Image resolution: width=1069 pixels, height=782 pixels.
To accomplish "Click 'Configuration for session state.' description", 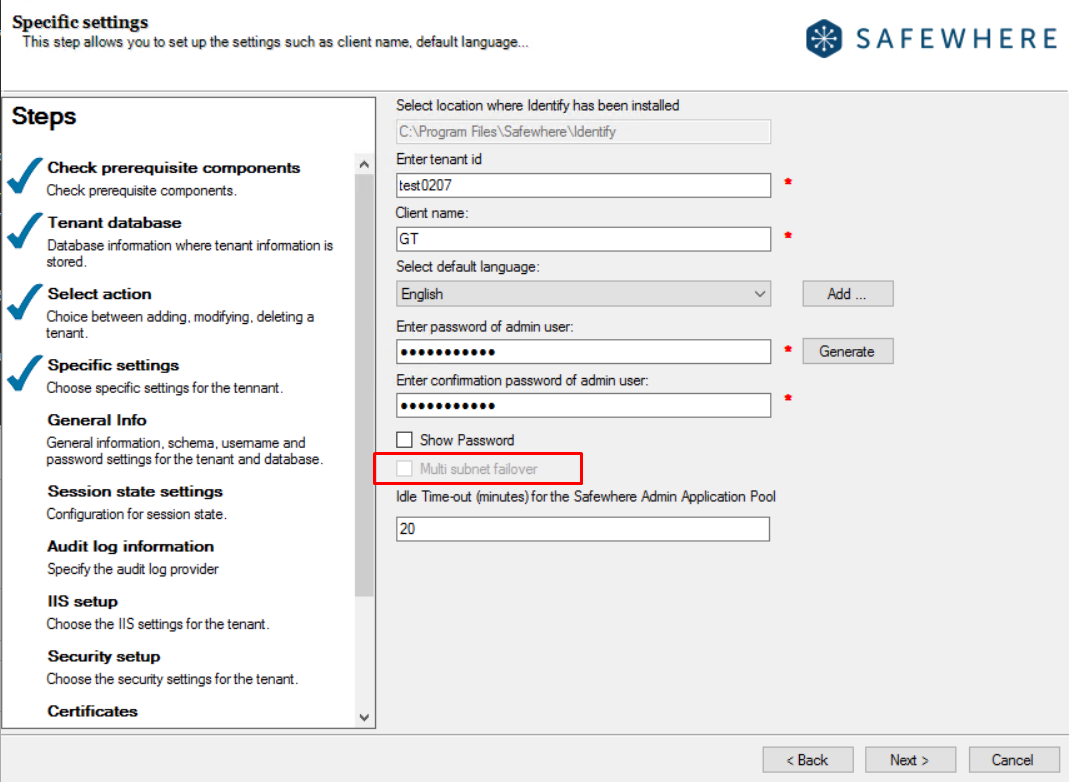I will [136, 514].
